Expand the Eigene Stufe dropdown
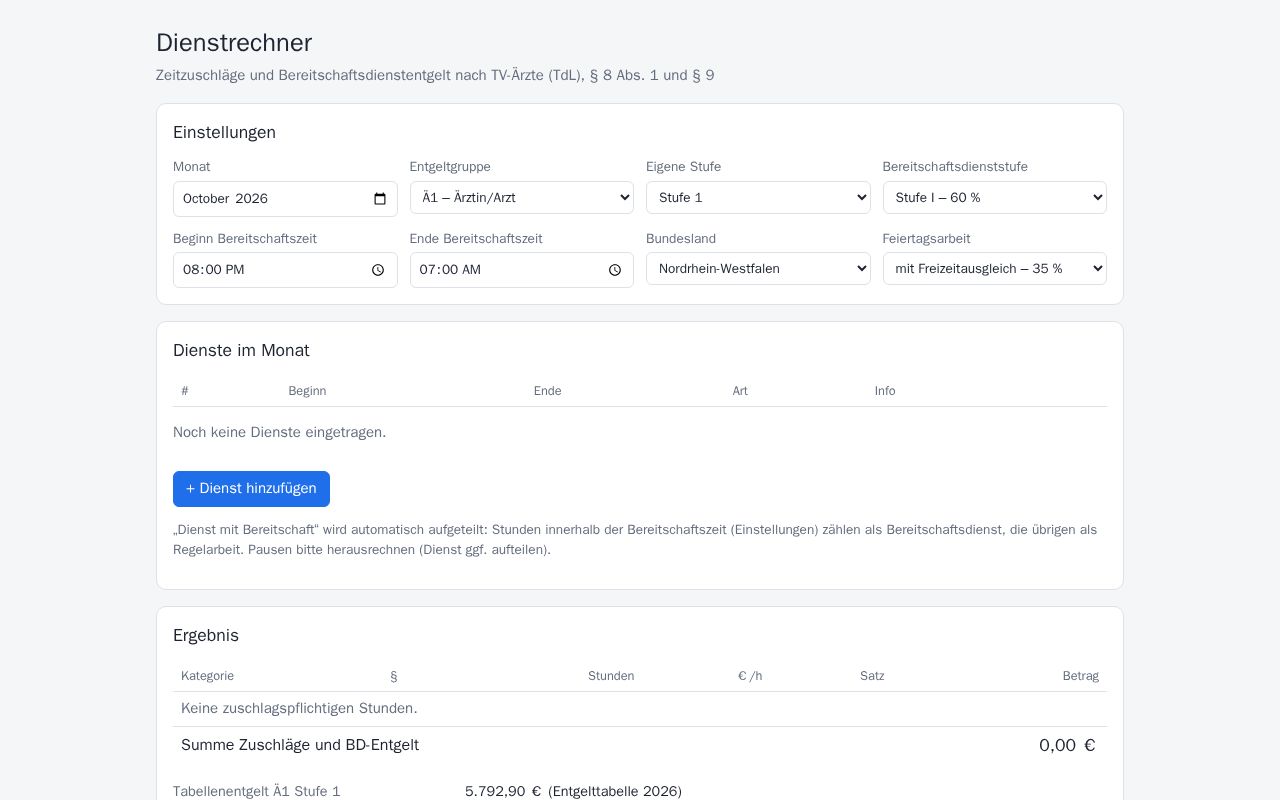 (x=758, y=198)
